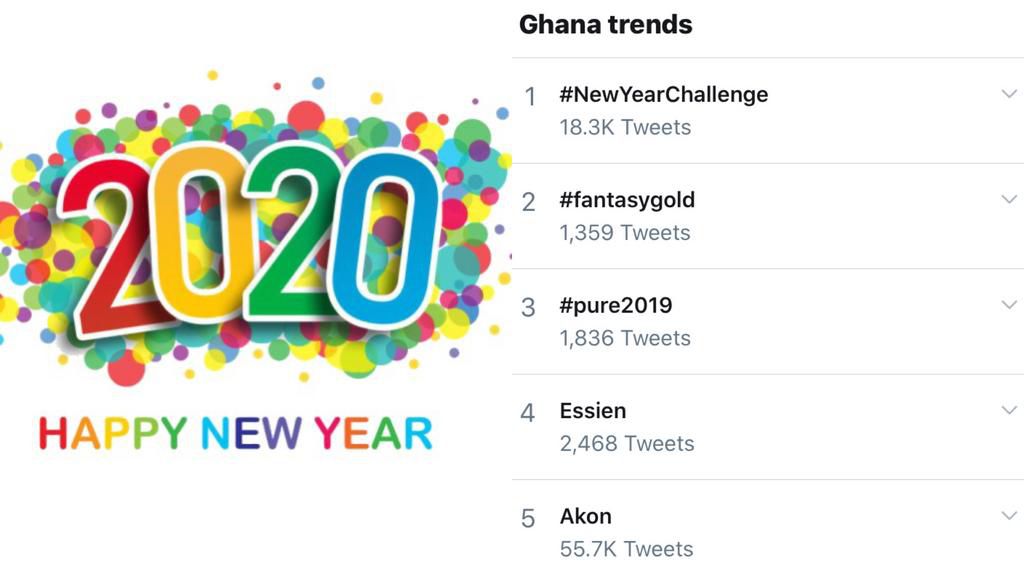Click the 55.7K Tweets count label
The width and height of the screenshot is (1024, 576).
626,549
